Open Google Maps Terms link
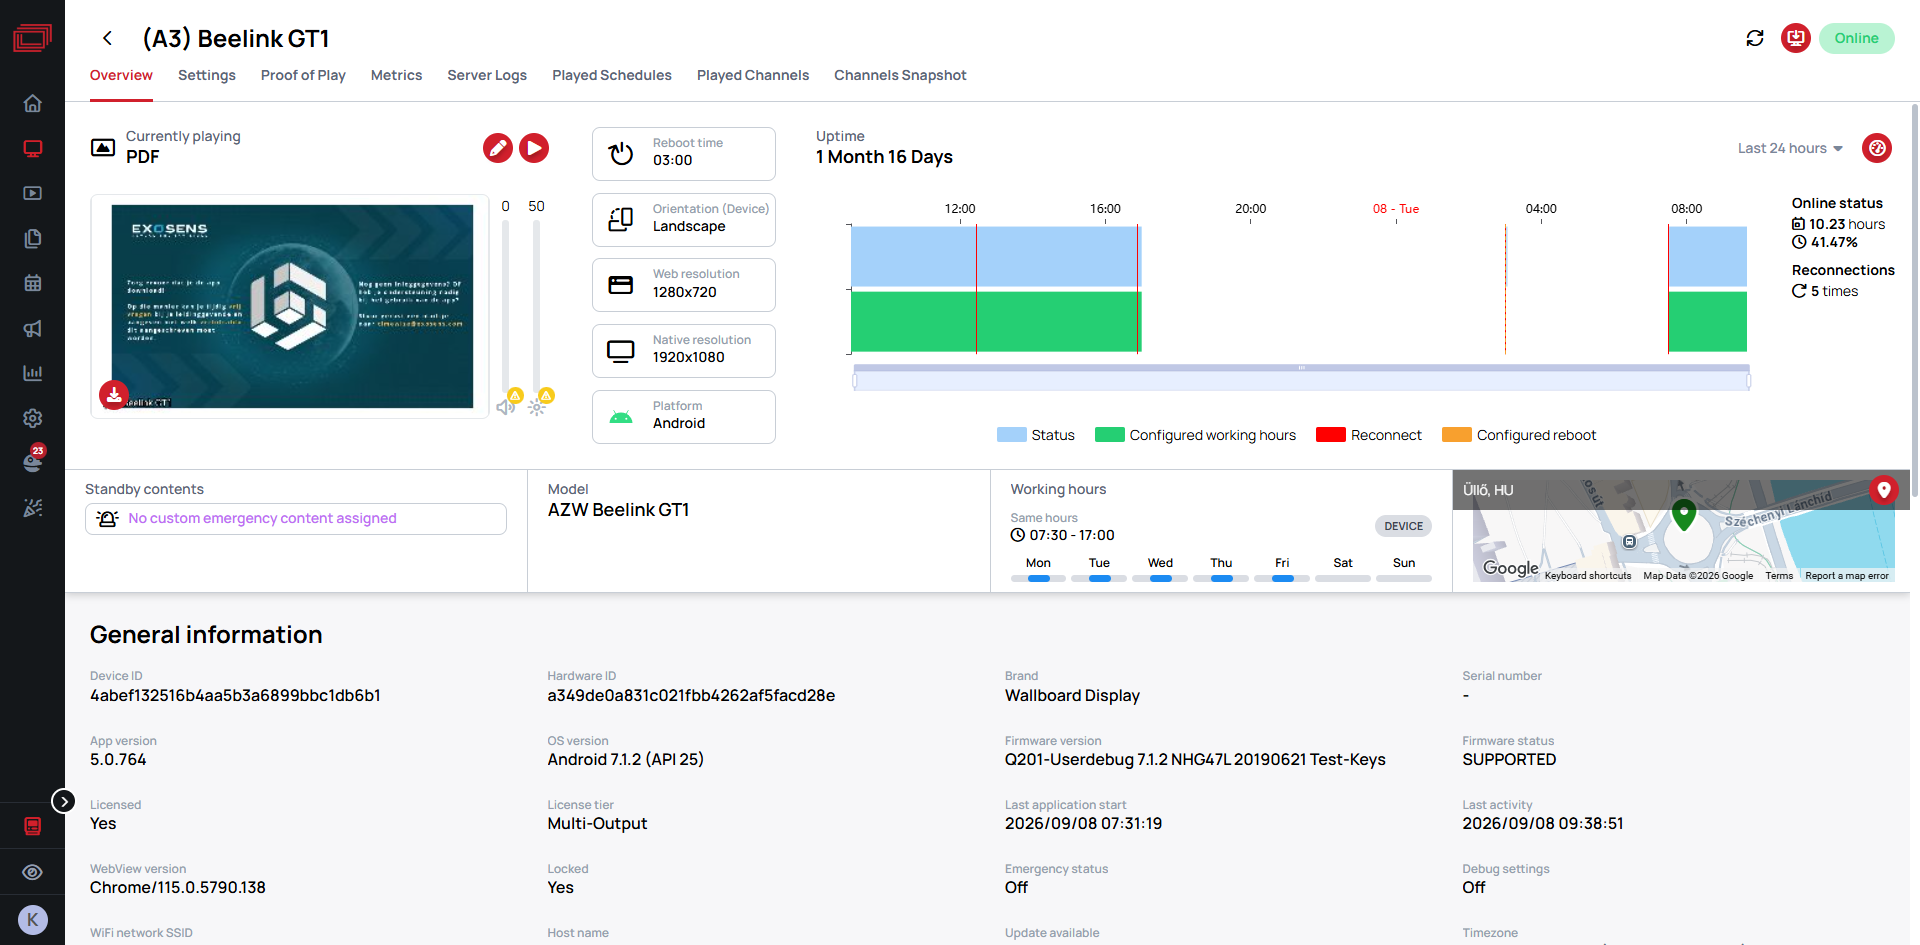Screen dimensions: 1920x945 point(1779,576)
